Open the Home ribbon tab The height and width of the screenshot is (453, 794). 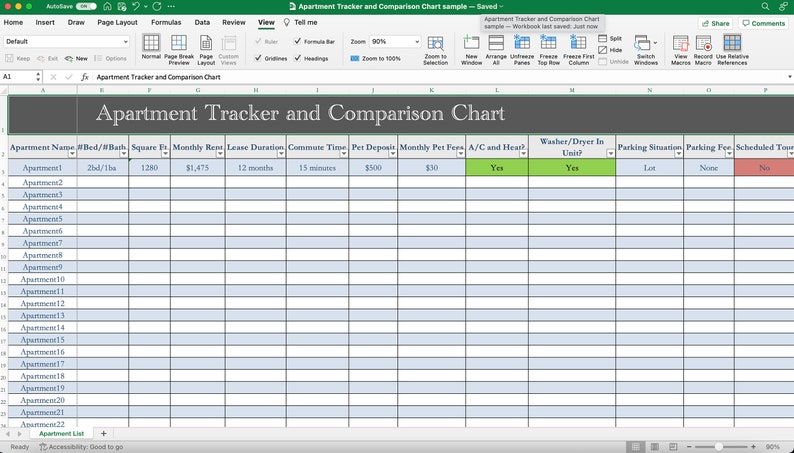pyautogui.click(x=13, y=22)
